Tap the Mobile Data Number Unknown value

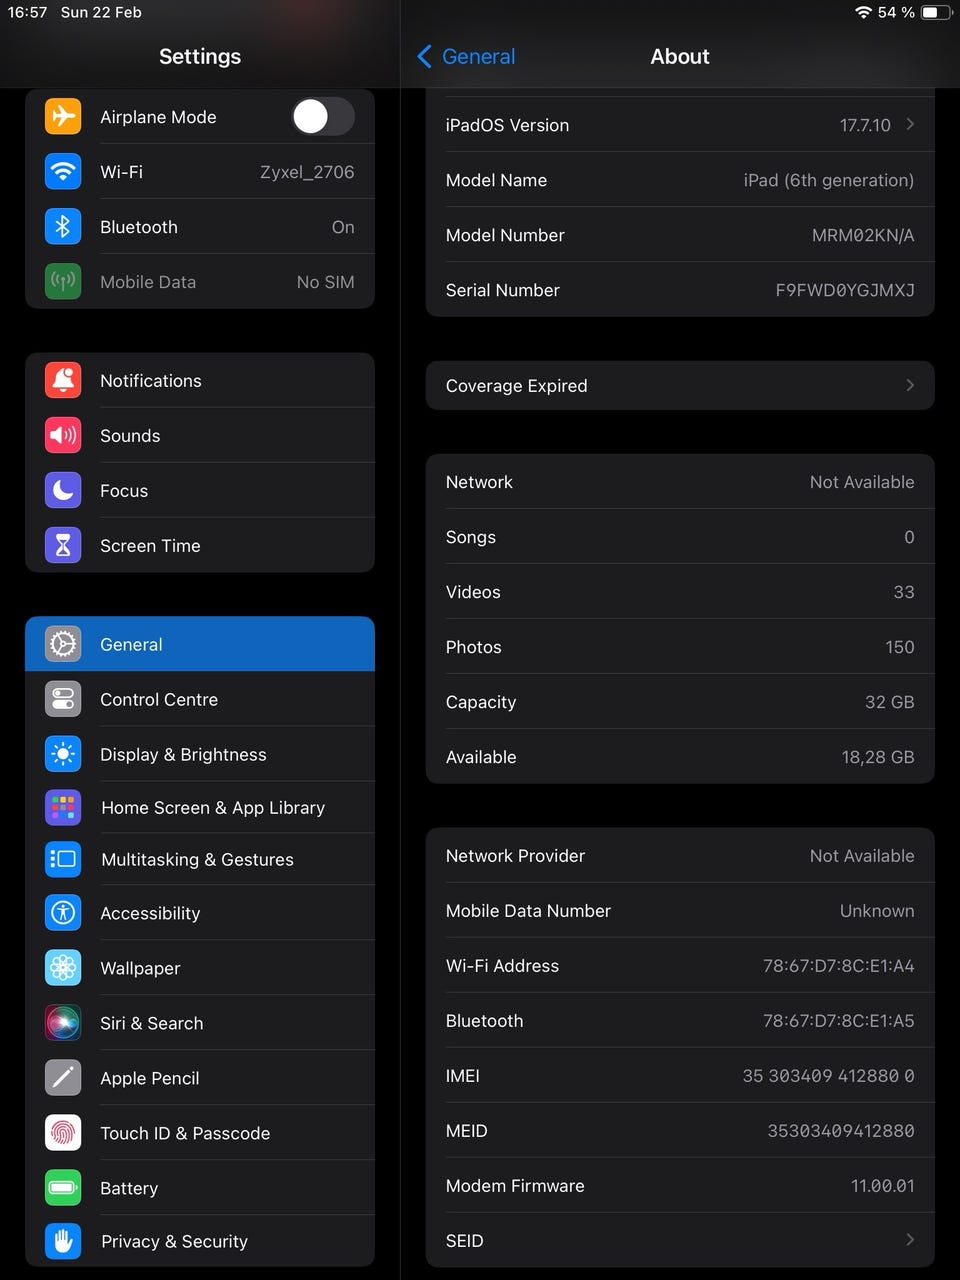[877, 910]
